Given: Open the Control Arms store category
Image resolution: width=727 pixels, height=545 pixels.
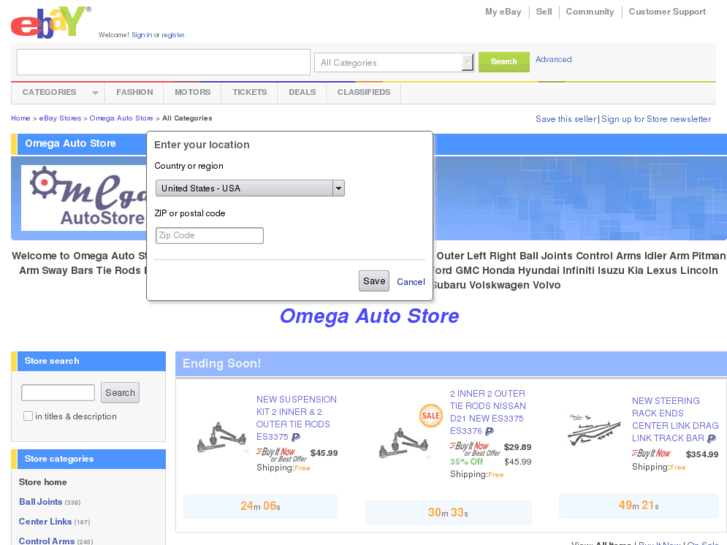Looking at the screenshot, I should click(46, 541).
